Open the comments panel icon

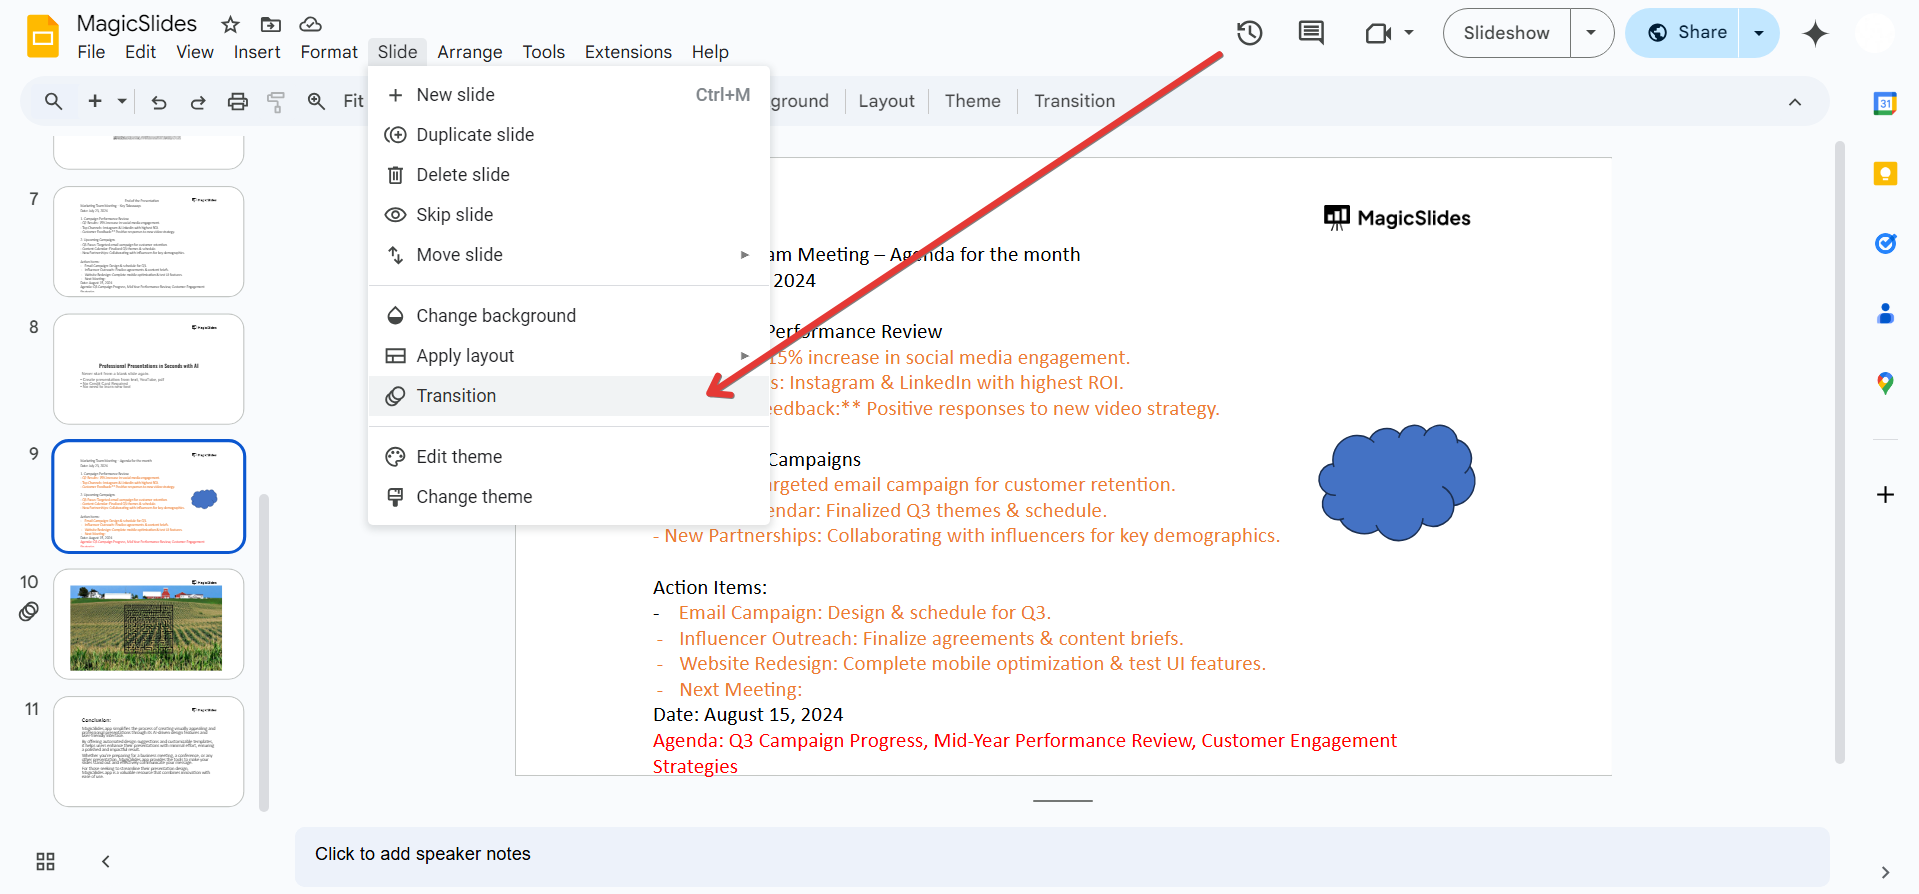[1310, 33]
